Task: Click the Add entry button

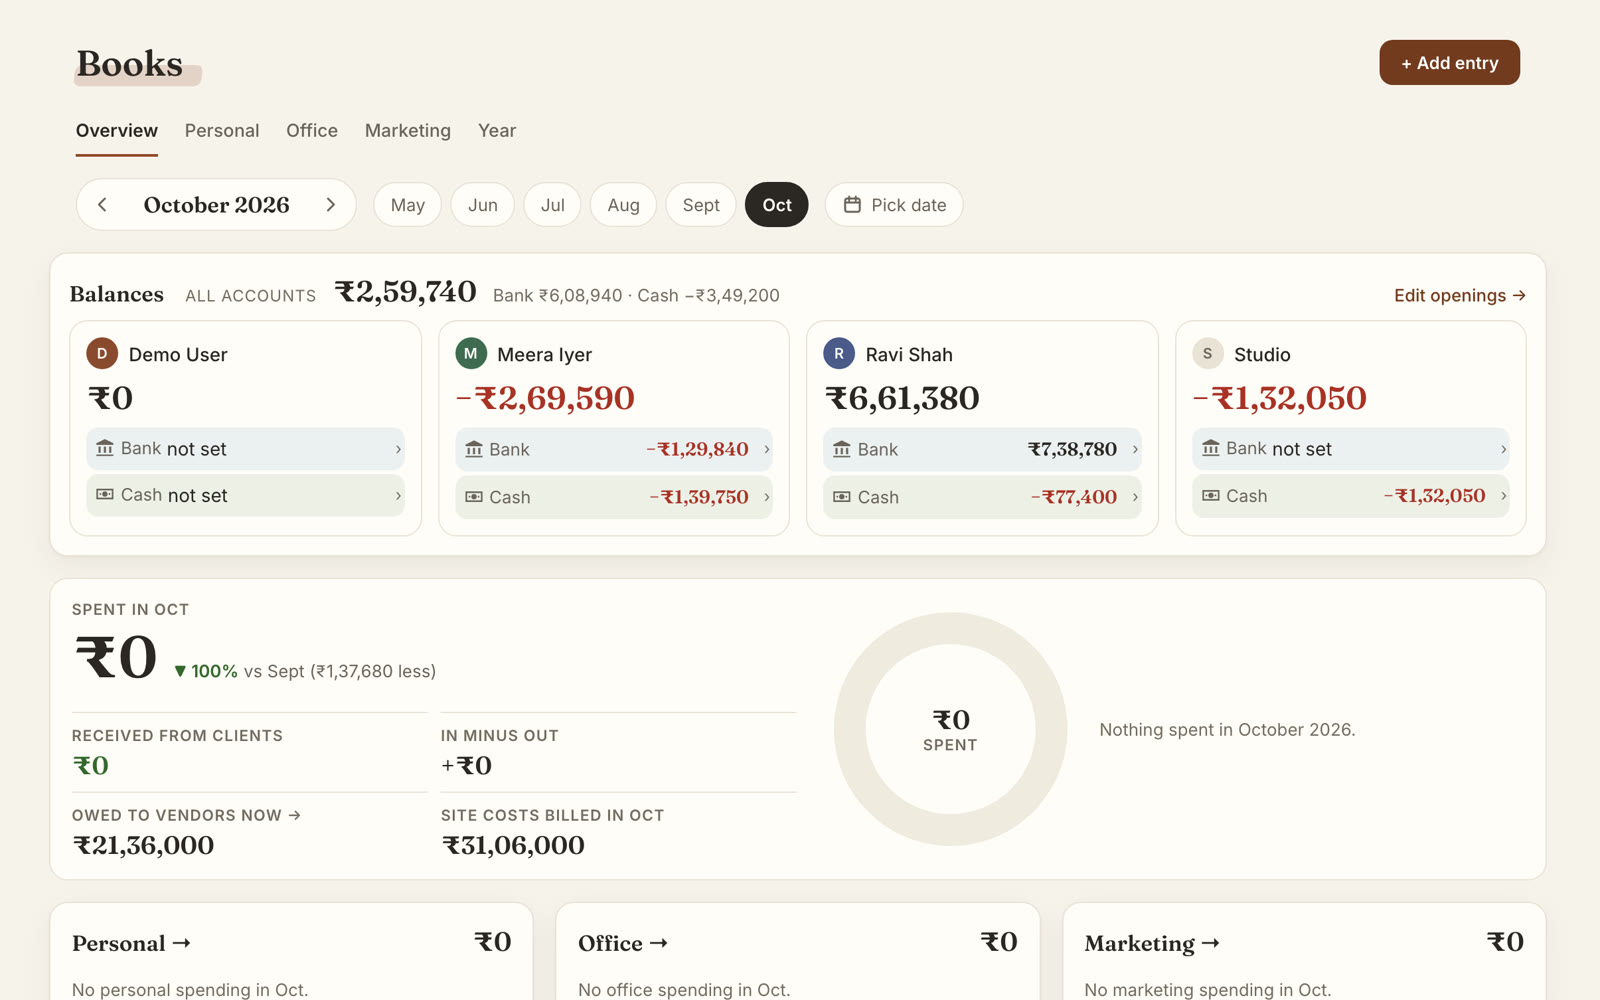Action: click(x=1449, y=63)
